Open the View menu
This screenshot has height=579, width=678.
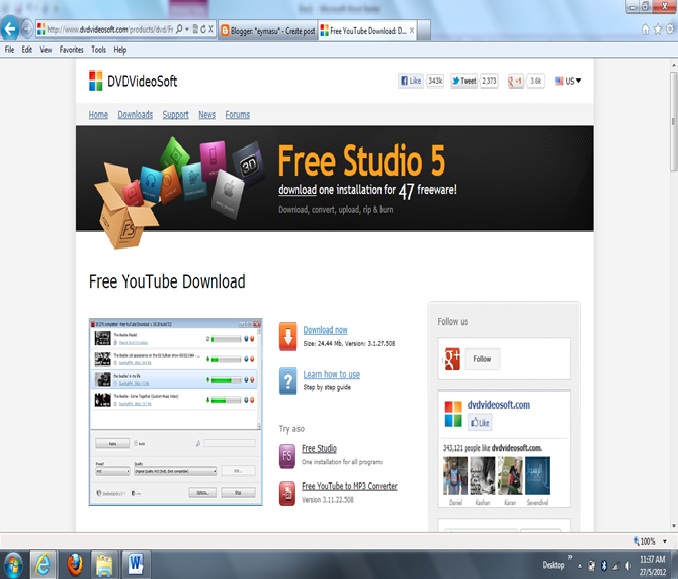[46, 50]
